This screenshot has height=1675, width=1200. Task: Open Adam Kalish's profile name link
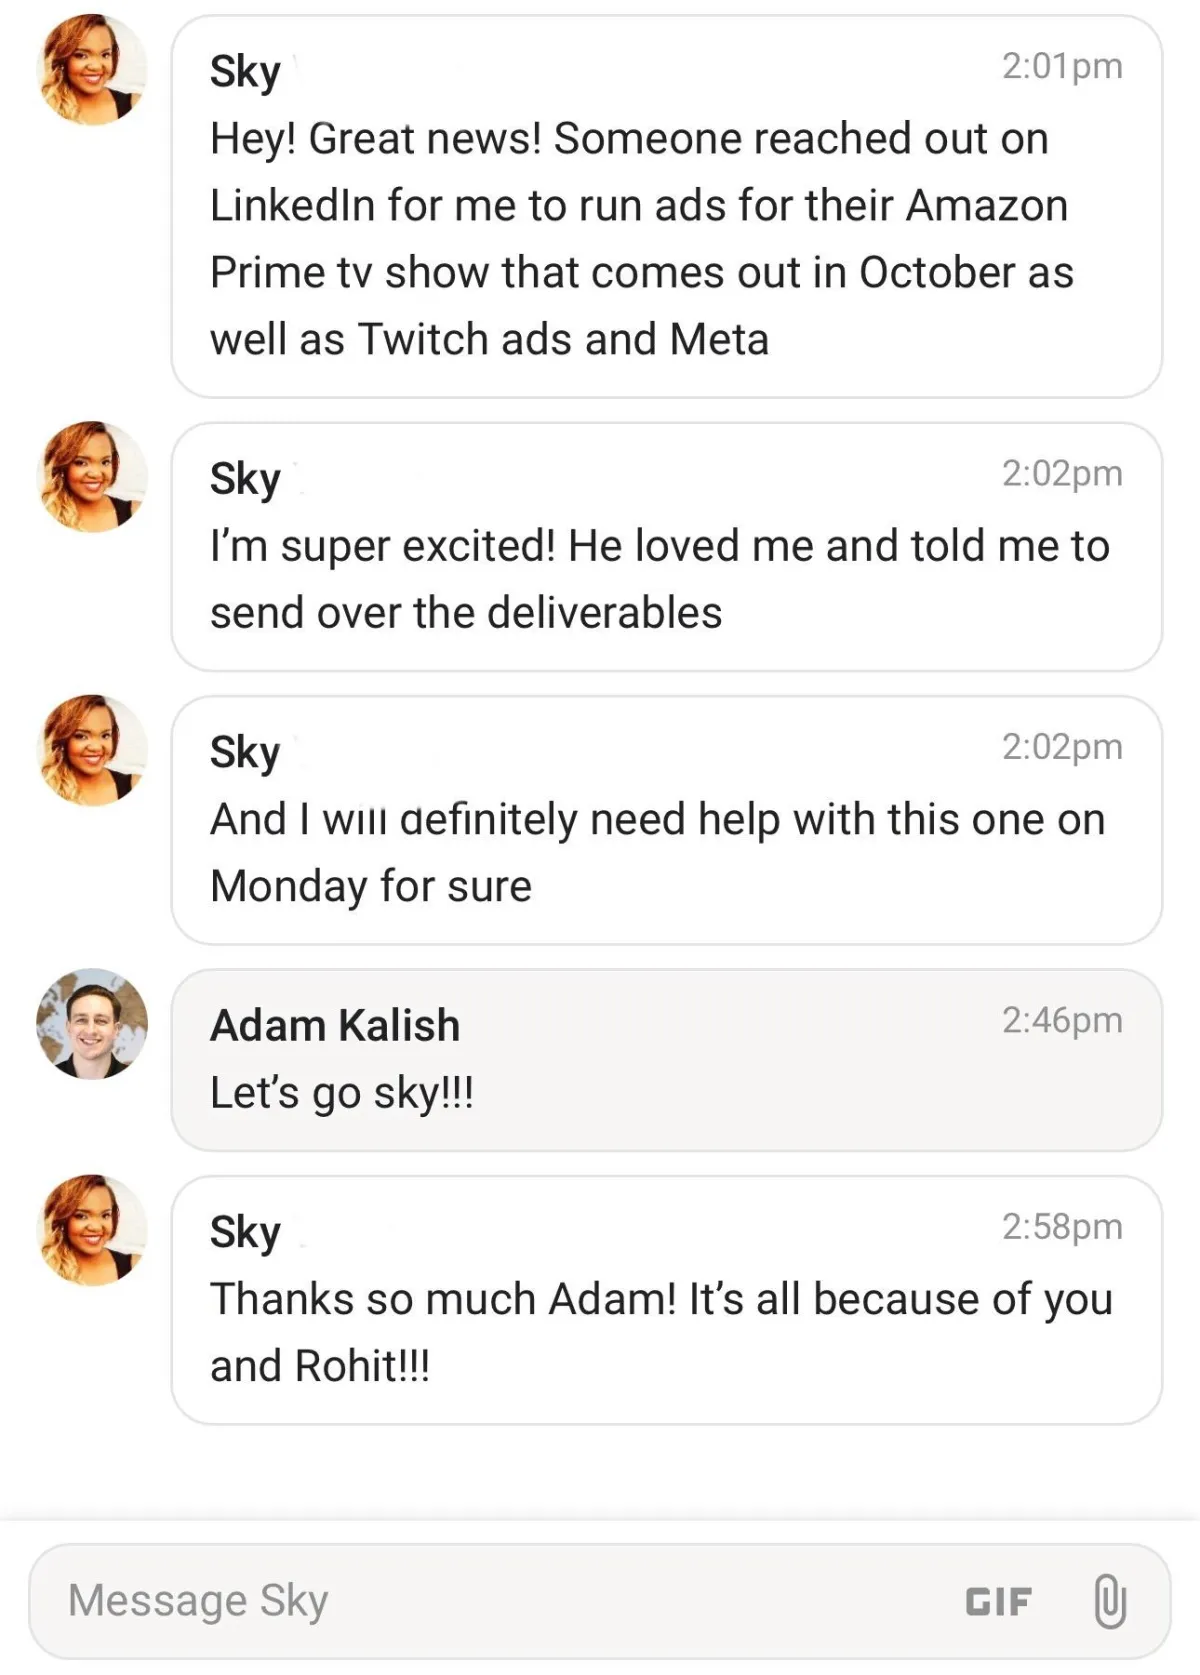pyautogui.click(x=335, y=1025)
